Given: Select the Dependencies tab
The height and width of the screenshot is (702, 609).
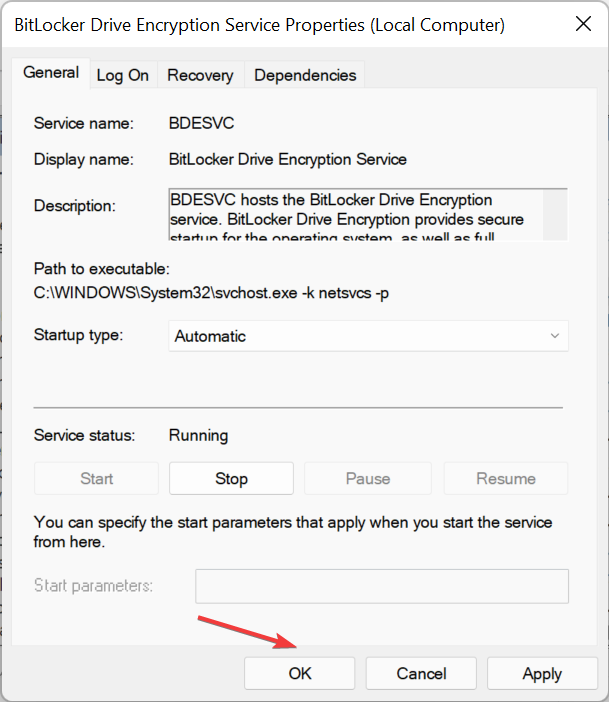Looking at the screenshot, I should click(x=305, y=75).
